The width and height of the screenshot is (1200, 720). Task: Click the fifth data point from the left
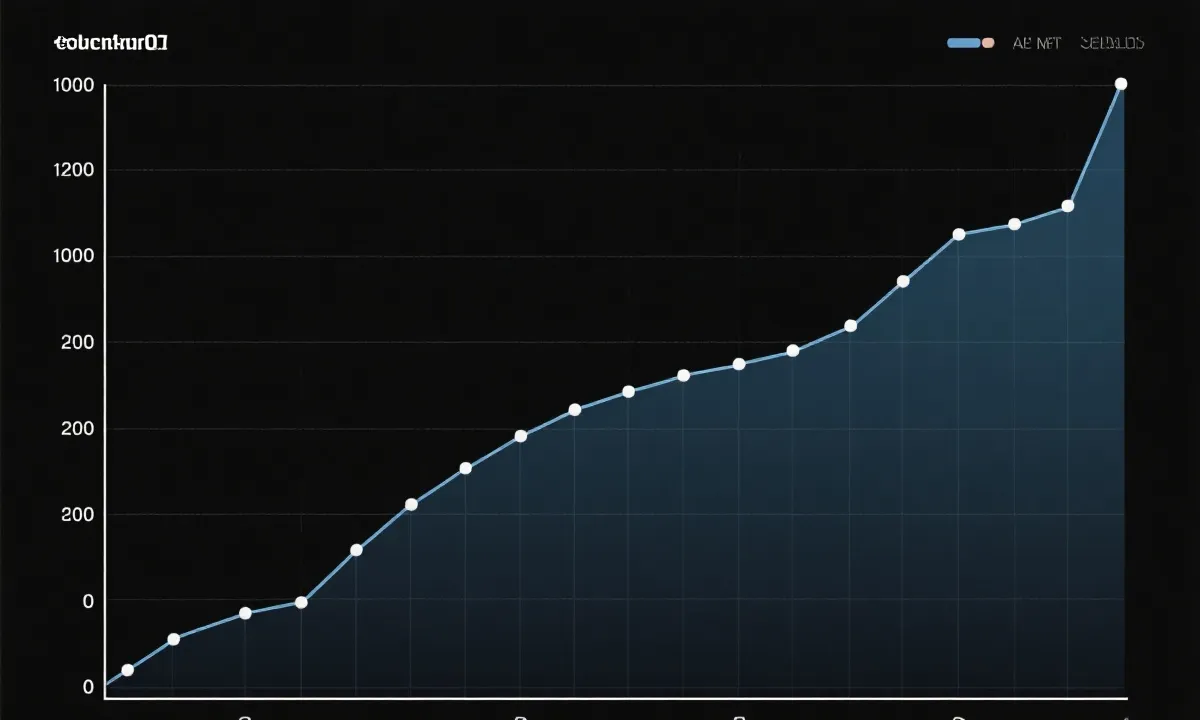[356, 550]
